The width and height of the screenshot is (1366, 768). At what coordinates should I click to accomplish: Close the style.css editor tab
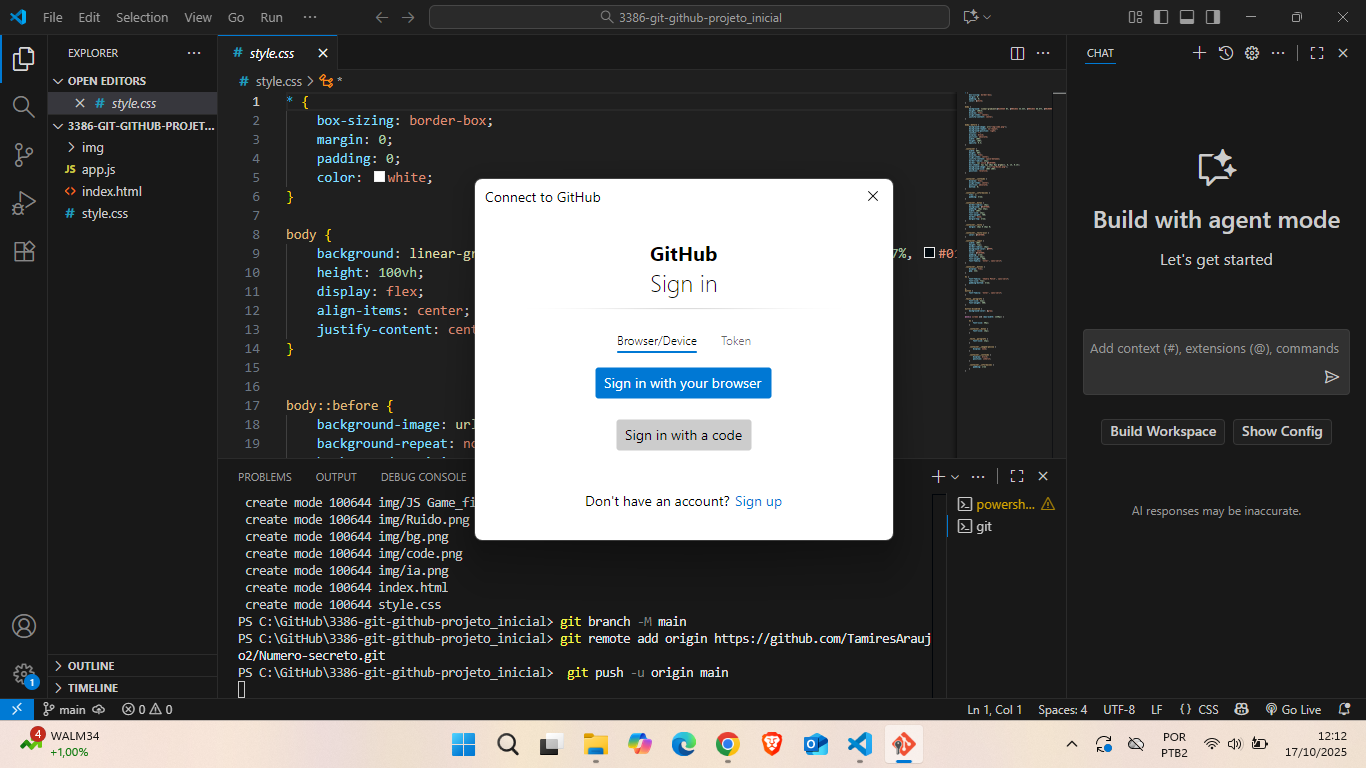point(323,53)
